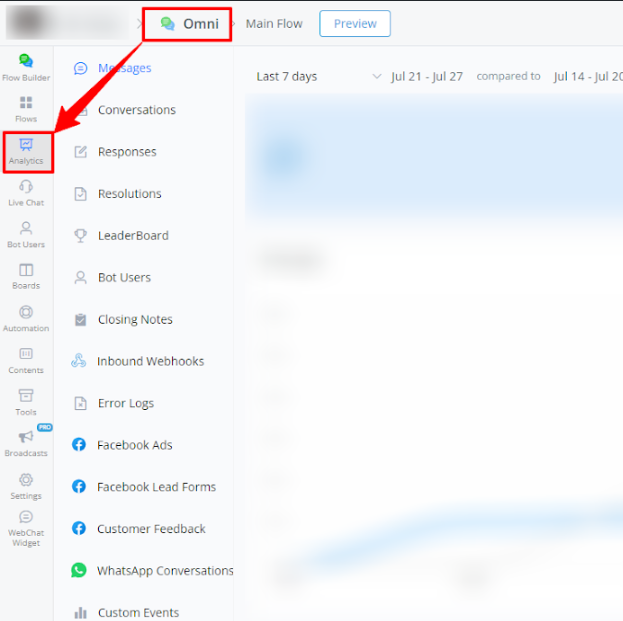This screenshot has height=621, width=623.
Task: Click Main Flow breadcrumb link
Action: [x=274, y=24]
